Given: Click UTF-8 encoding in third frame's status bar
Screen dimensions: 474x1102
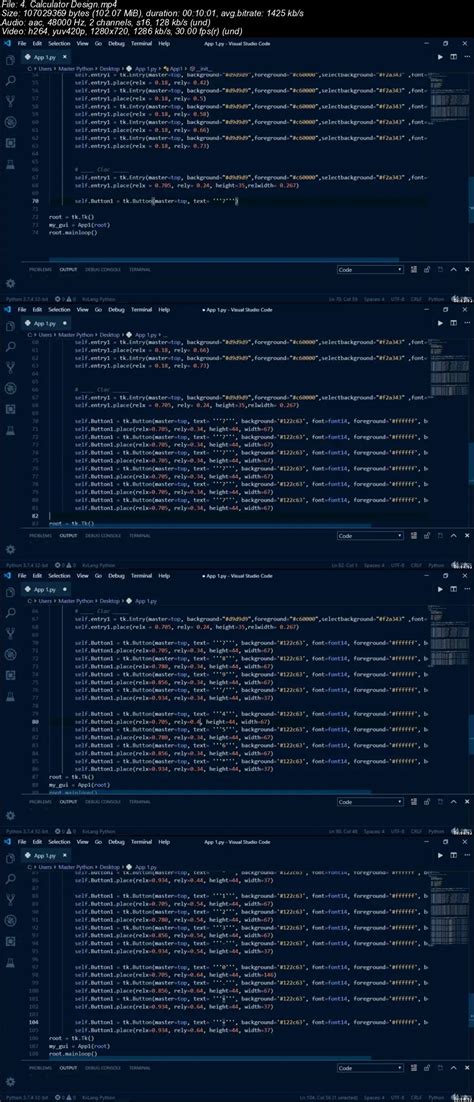Looking at the screenshot, I should coord(397,831).
